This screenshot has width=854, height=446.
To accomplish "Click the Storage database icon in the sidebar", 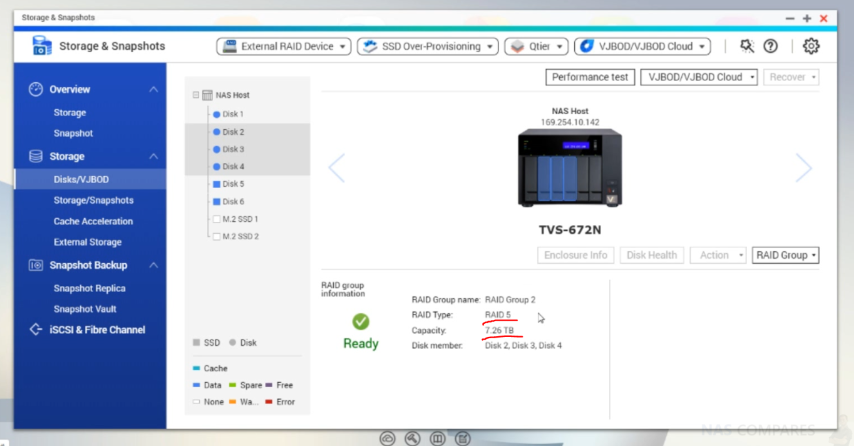I will point(36,156).
